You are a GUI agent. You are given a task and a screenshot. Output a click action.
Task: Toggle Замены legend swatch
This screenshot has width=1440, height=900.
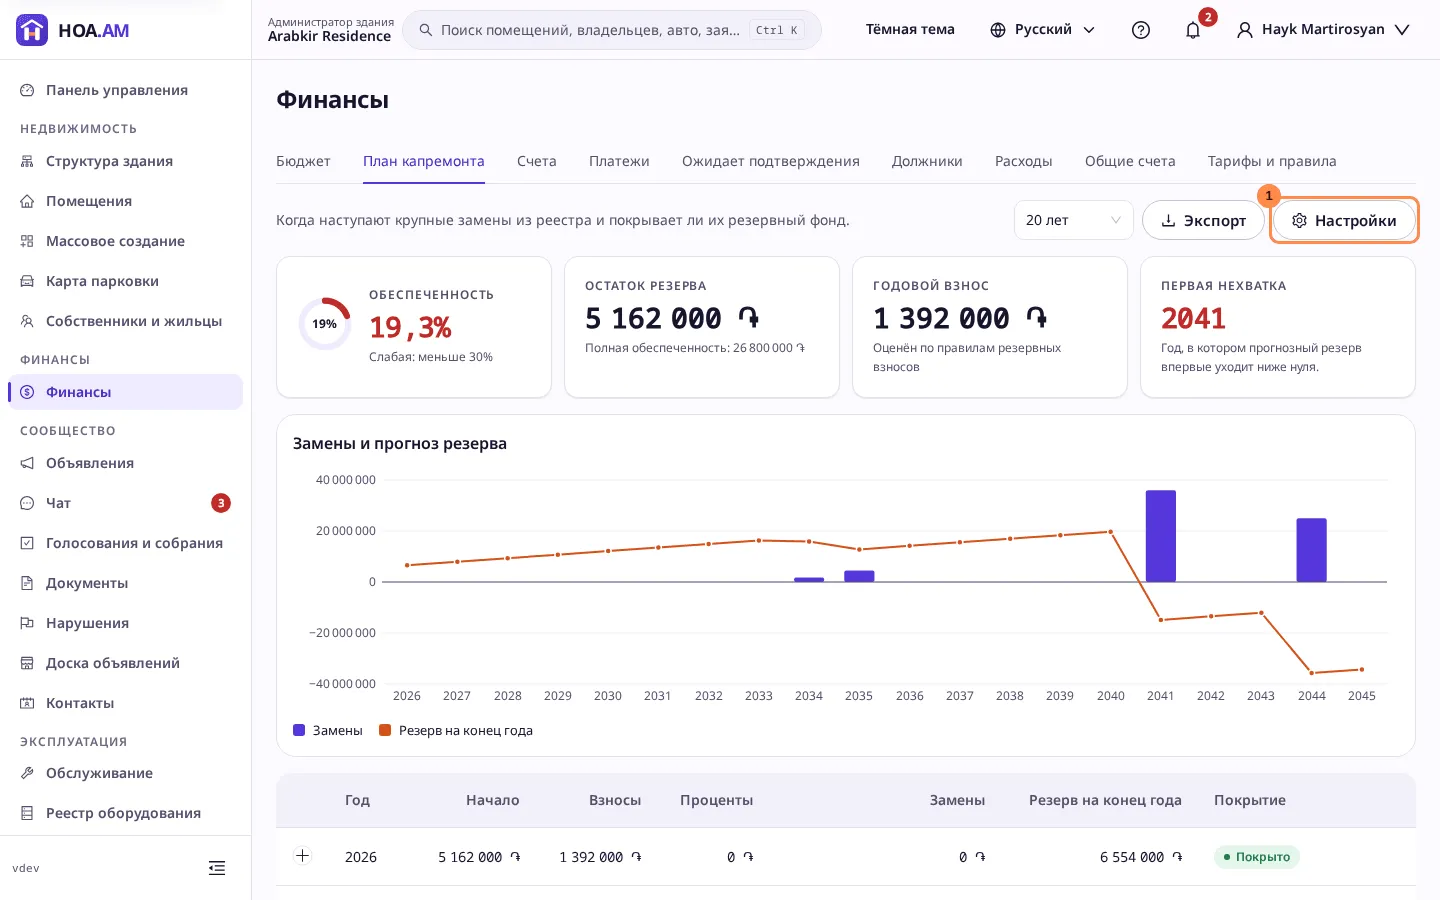[299, 730]
